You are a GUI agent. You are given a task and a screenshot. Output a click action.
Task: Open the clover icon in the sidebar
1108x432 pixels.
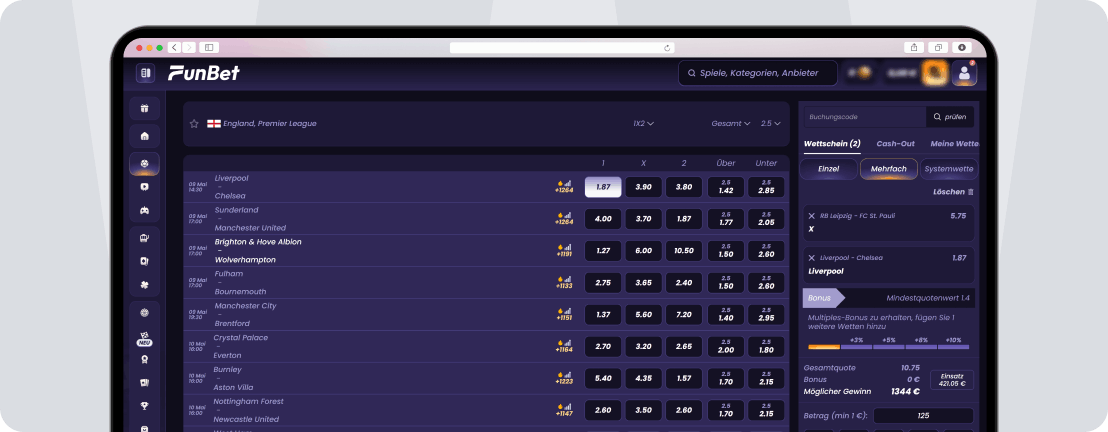click(x=145, y=284)
